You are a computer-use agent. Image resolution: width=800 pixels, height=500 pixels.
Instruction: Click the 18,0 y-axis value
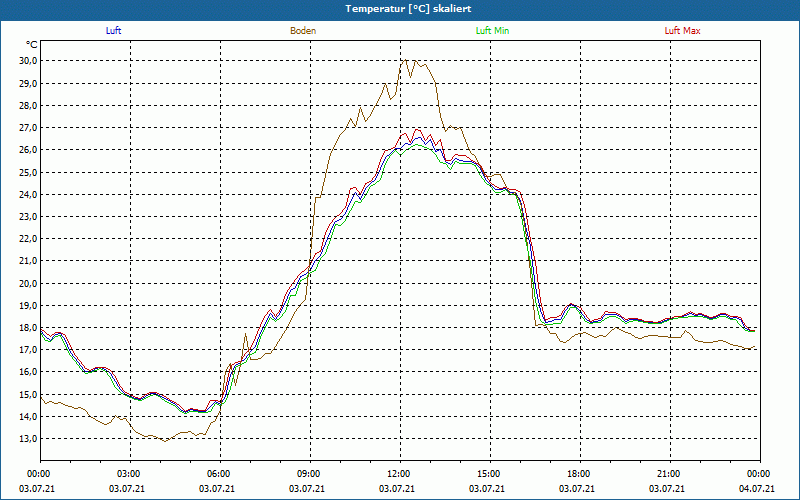pyautogui.click(x=29, y=328)
